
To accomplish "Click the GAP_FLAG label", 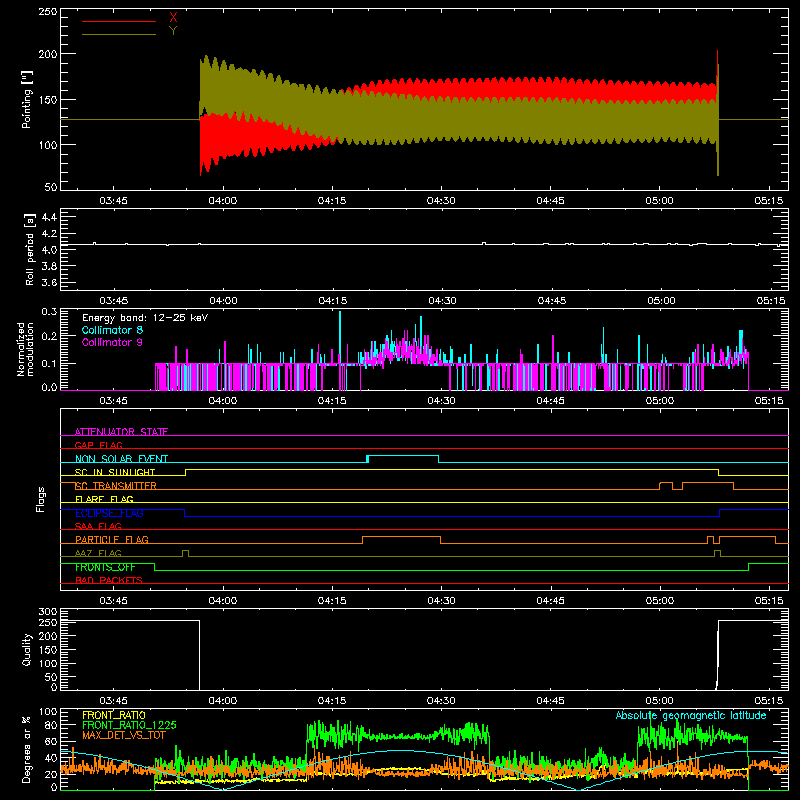I will (x=99, y=445).
